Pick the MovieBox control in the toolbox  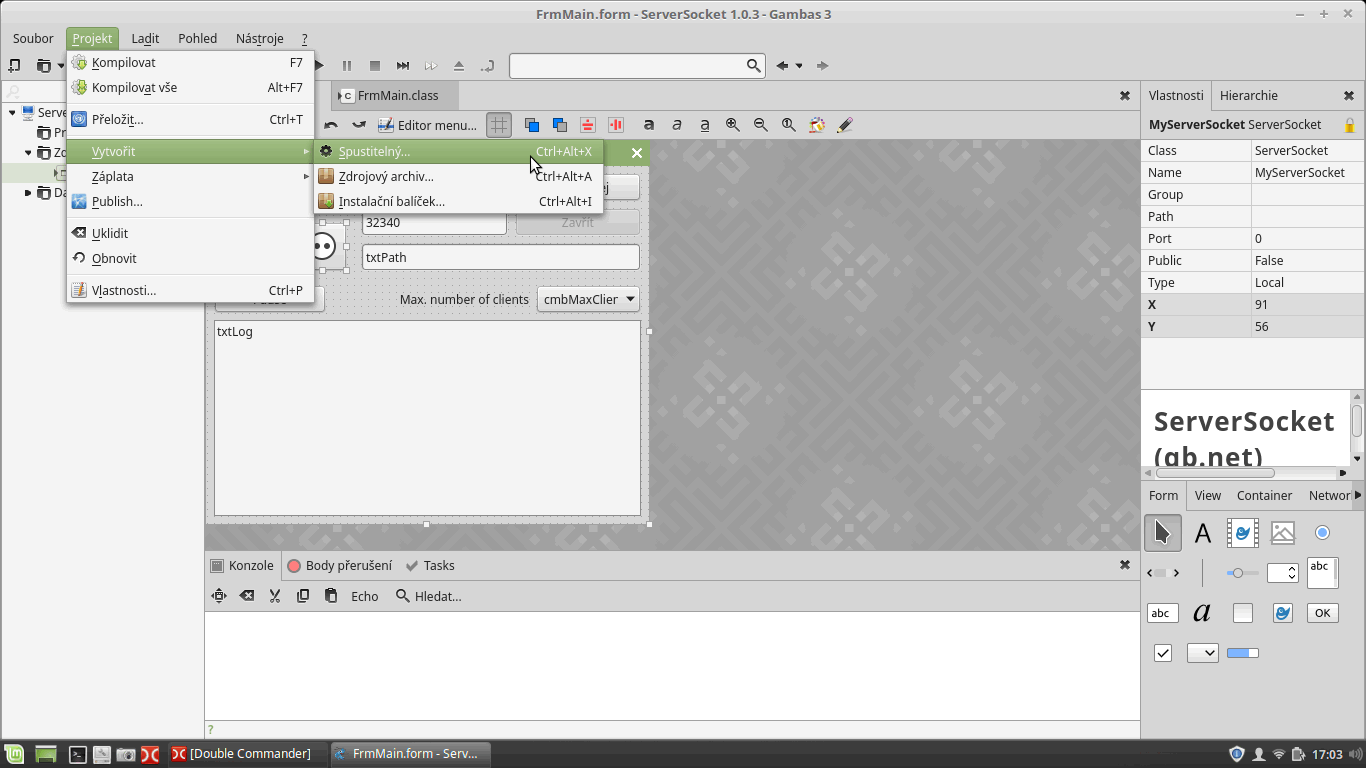[1243, 534]
